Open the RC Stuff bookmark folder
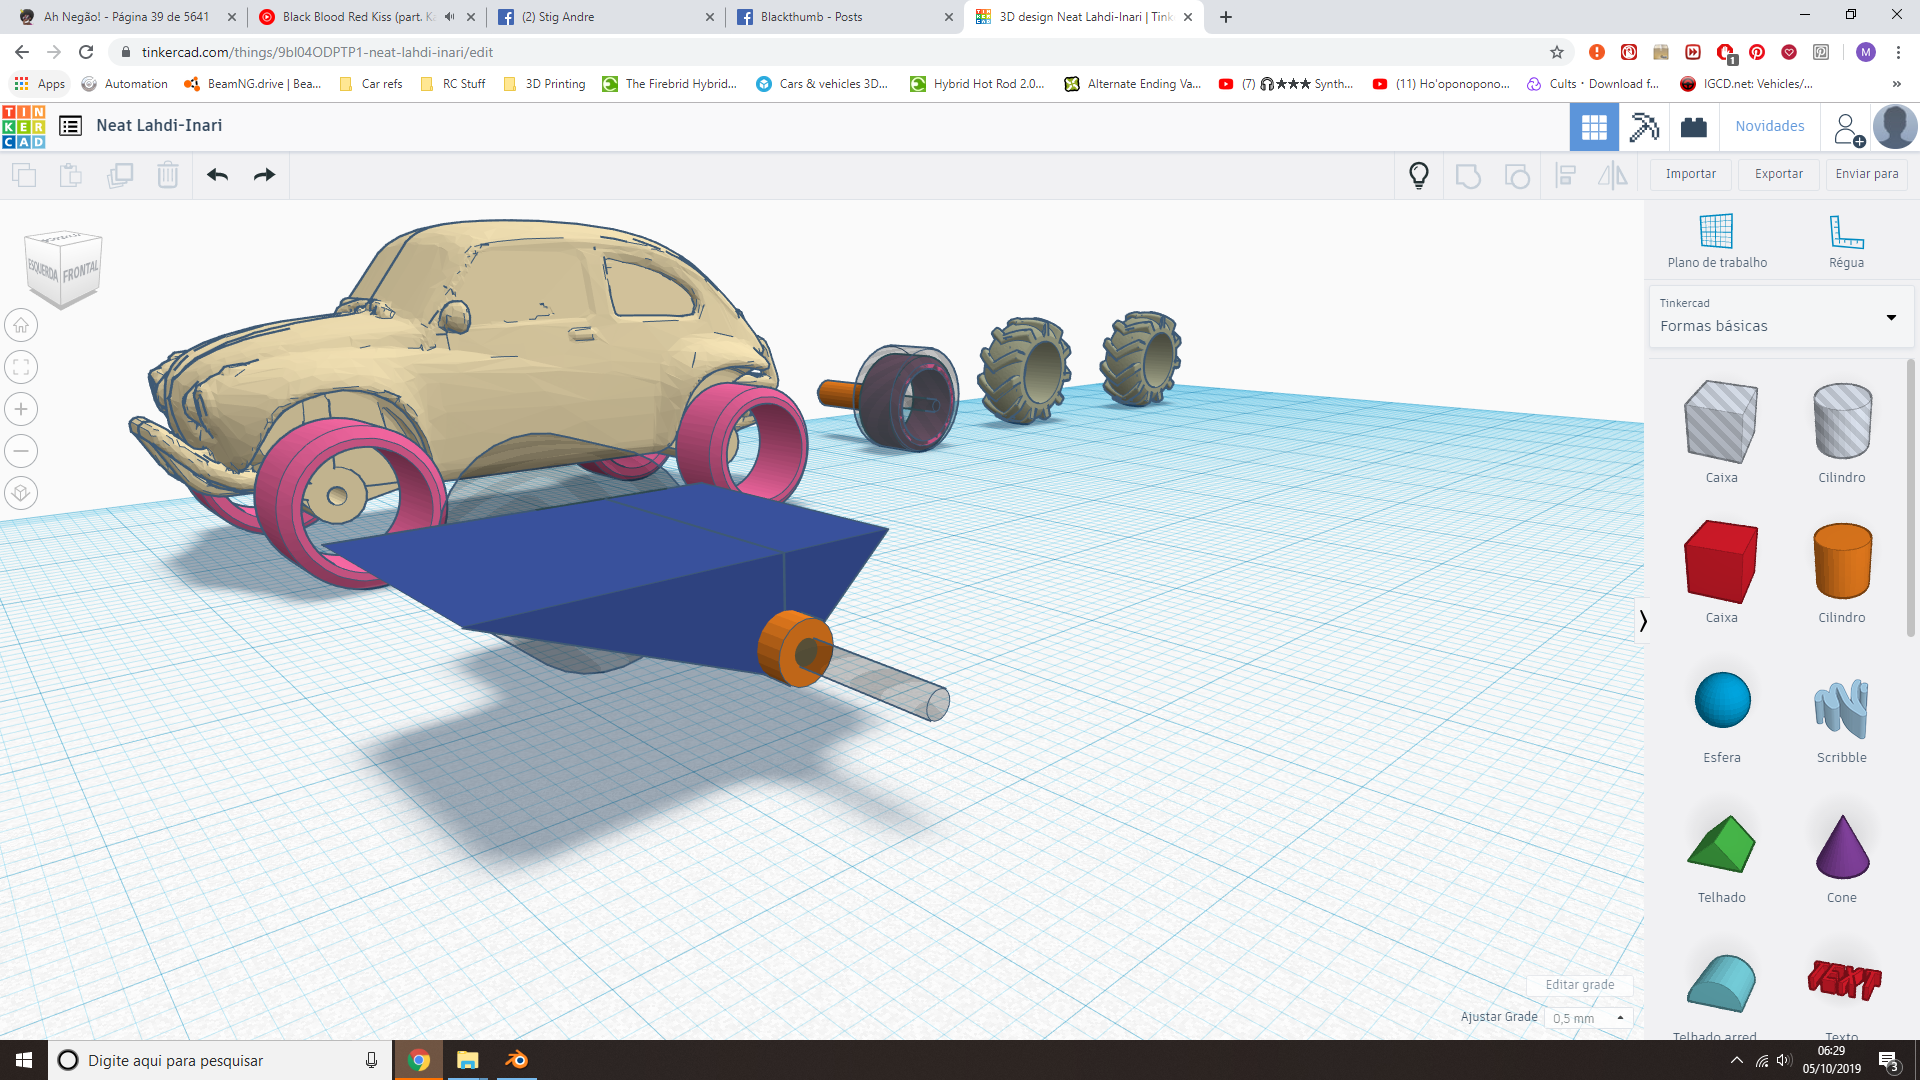 (x=454, y=84)
